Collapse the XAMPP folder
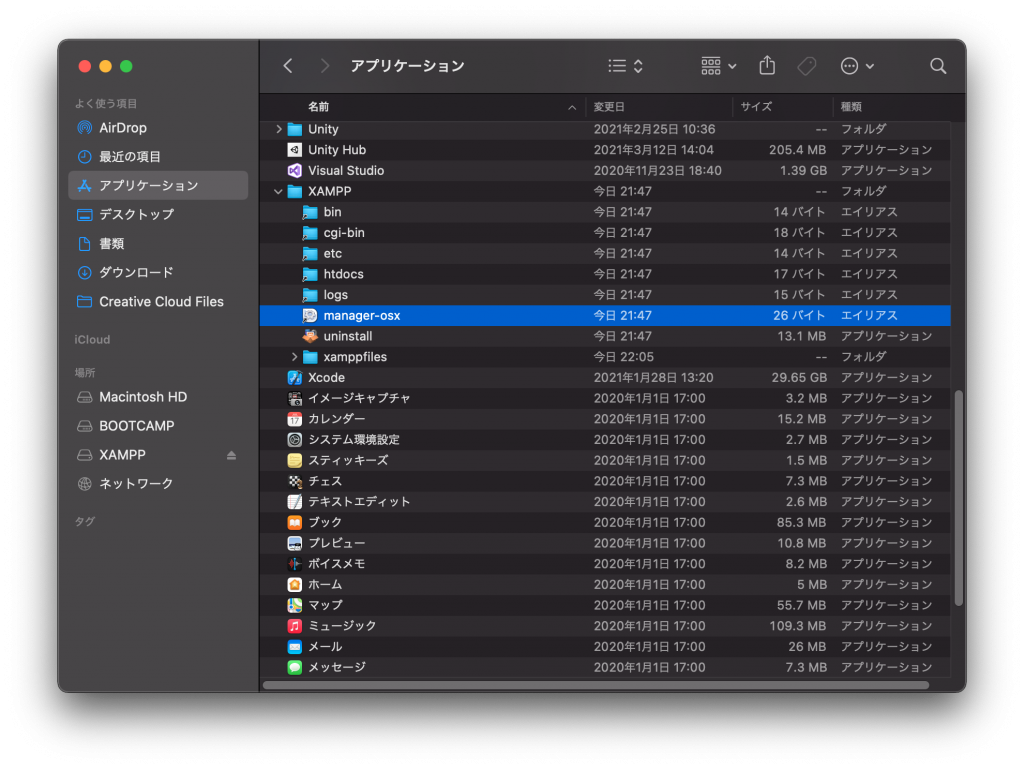This screenshot has height=769, width=1024. point(279,192)
